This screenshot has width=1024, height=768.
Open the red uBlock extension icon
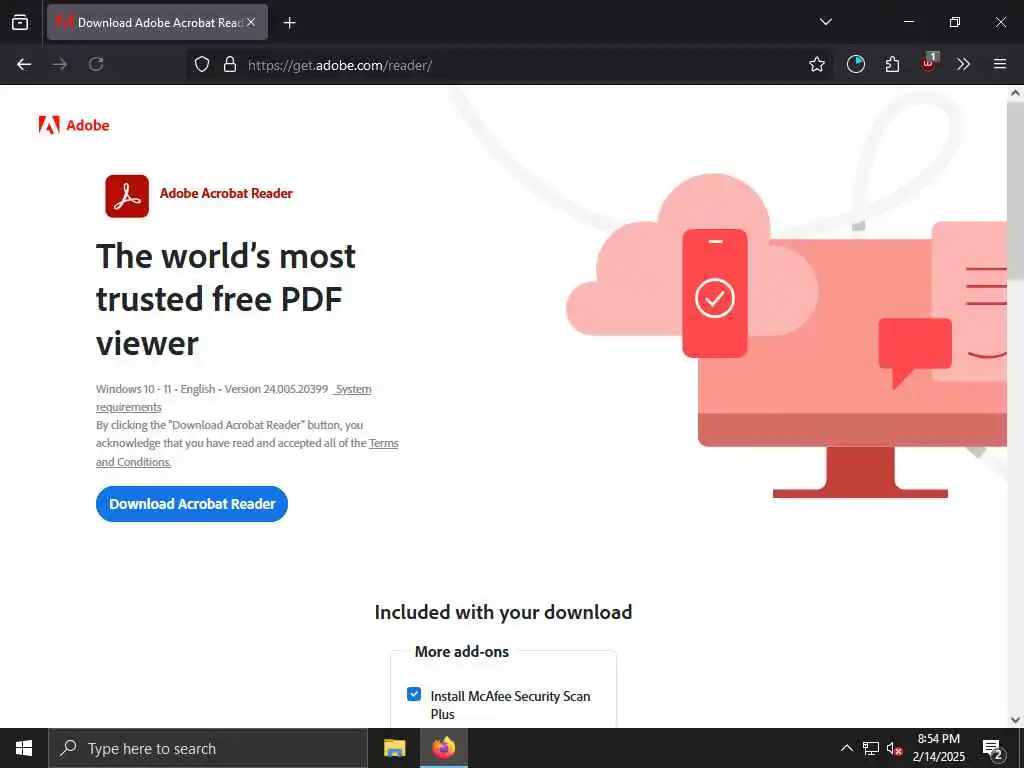click(929, 64)
